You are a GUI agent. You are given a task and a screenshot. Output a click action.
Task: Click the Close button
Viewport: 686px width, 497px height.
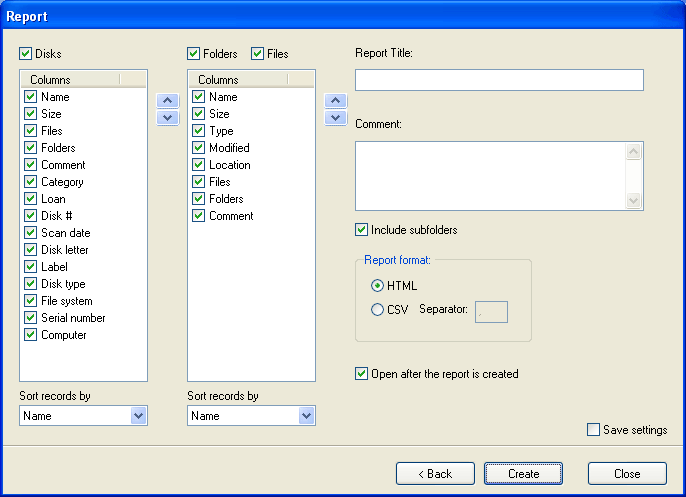(x=627, y=474)
